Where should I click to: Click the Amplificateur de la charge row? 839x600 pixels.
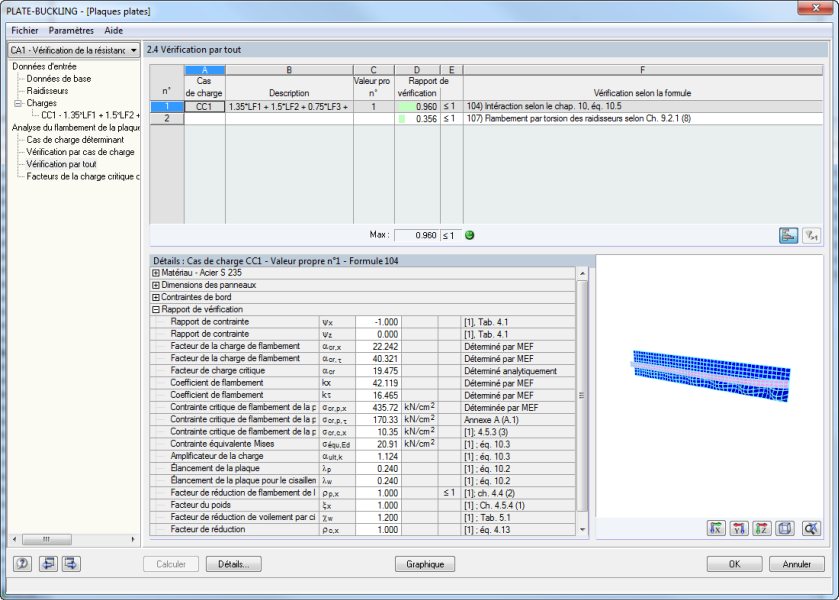coord(363,457)
